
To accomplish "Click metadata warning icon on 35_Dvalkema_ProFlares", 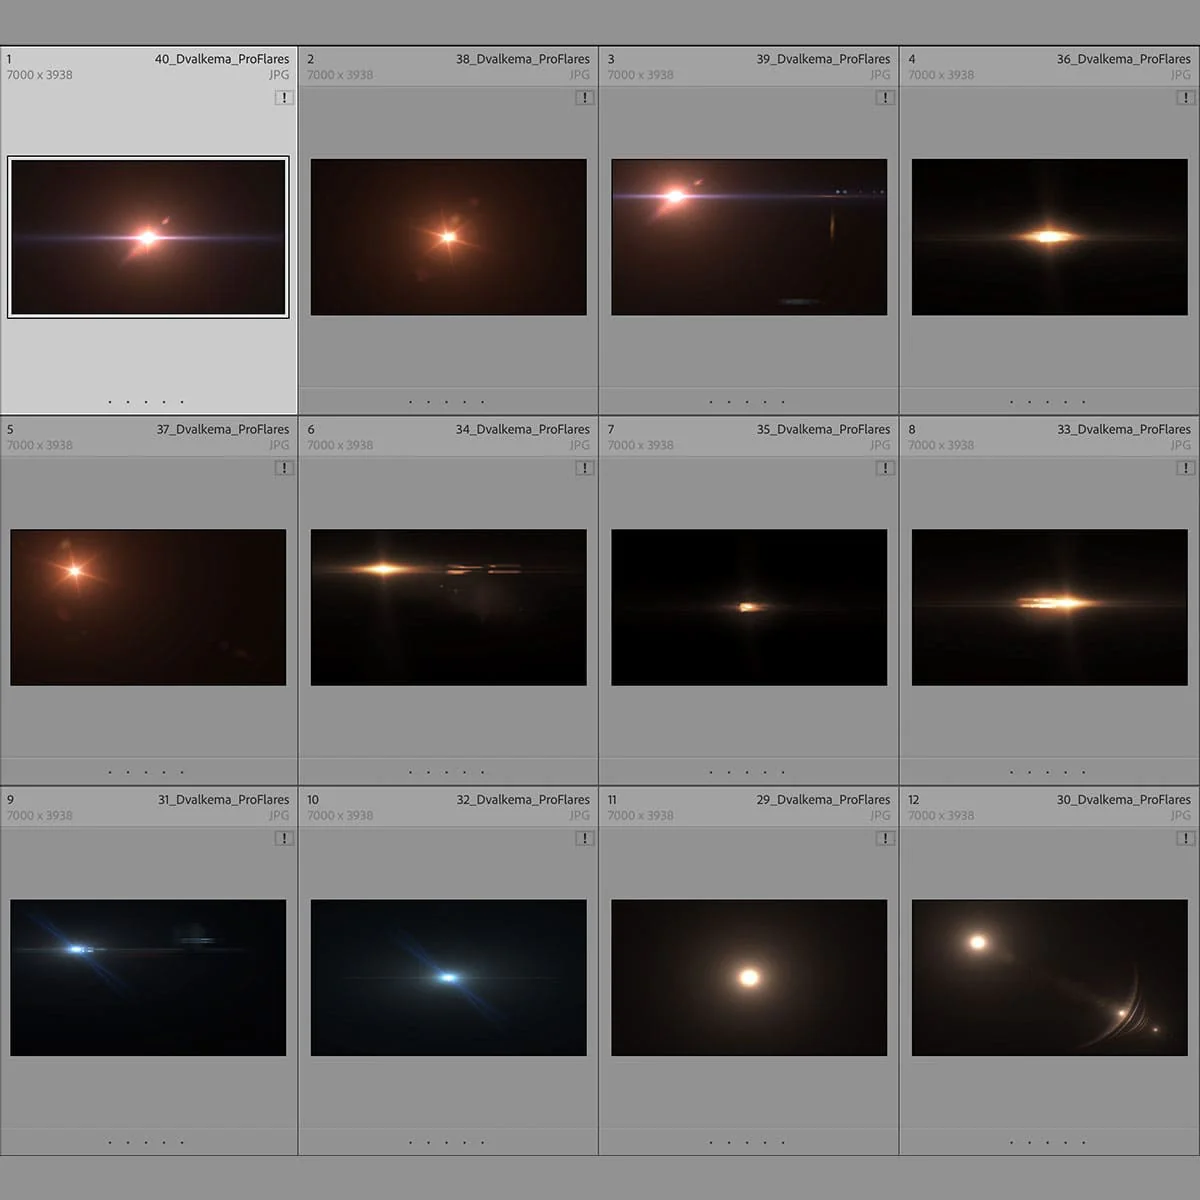I will coord(885,467).
